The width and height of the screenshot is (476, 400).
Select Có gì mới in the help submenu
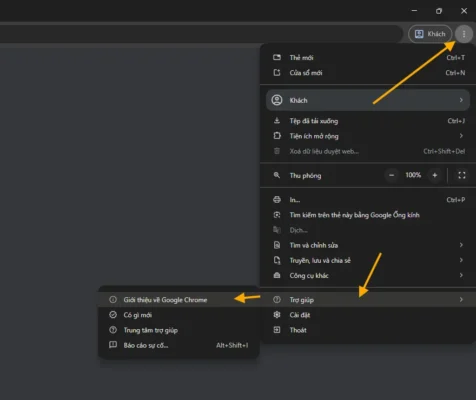(179, 315)
